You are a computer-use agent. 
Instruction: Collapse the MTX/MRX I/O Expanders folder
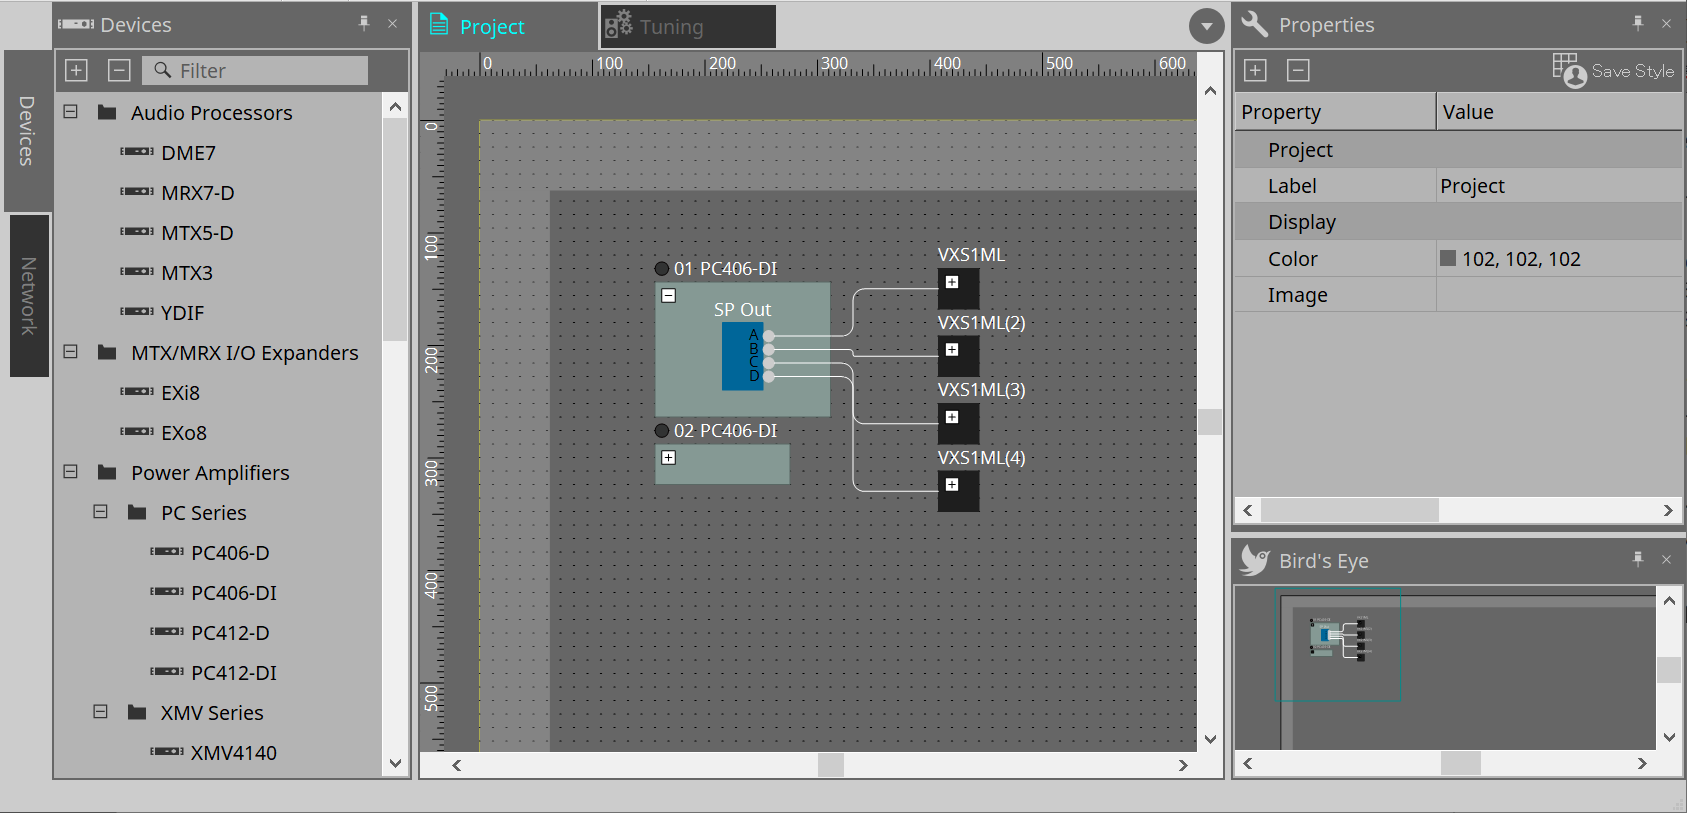pos(71,352)
